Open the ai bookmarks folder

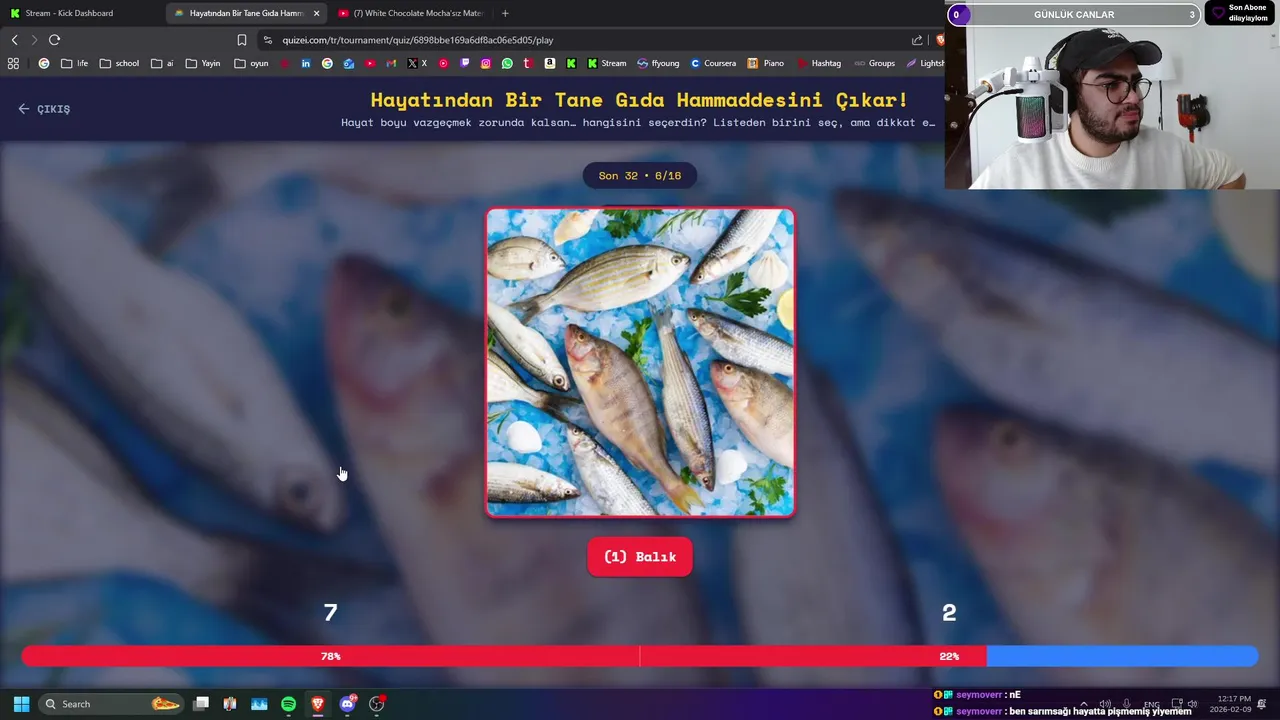162,63
